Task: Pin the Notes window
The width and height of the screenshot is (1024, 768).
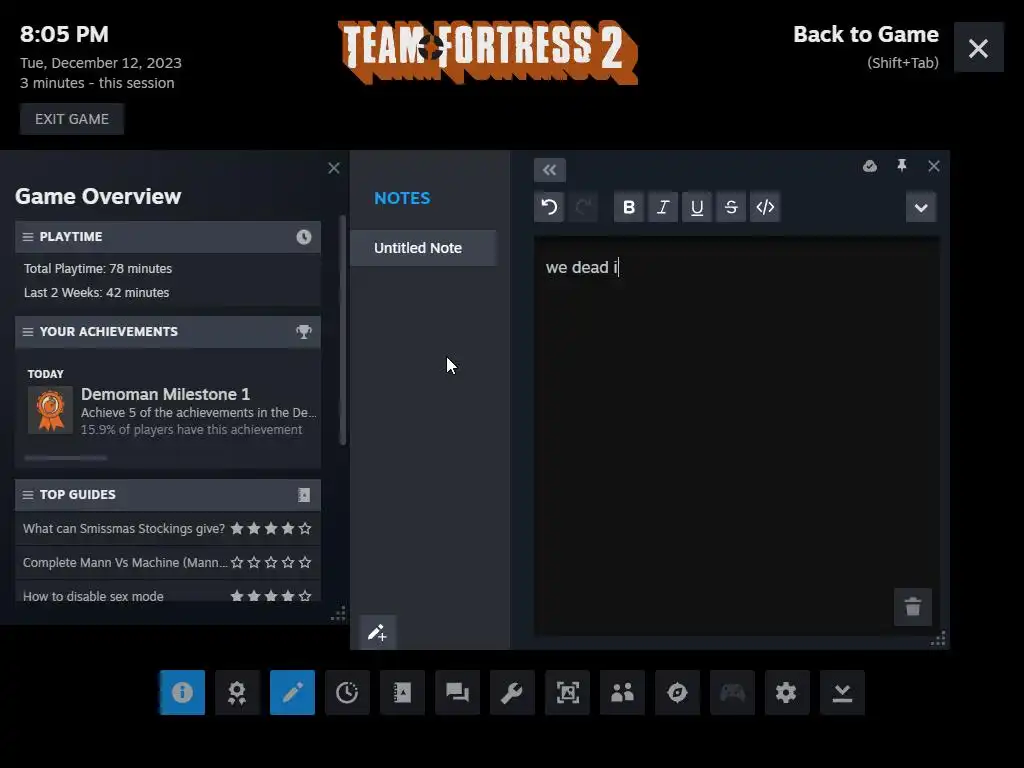Action: tap(902, 166)
